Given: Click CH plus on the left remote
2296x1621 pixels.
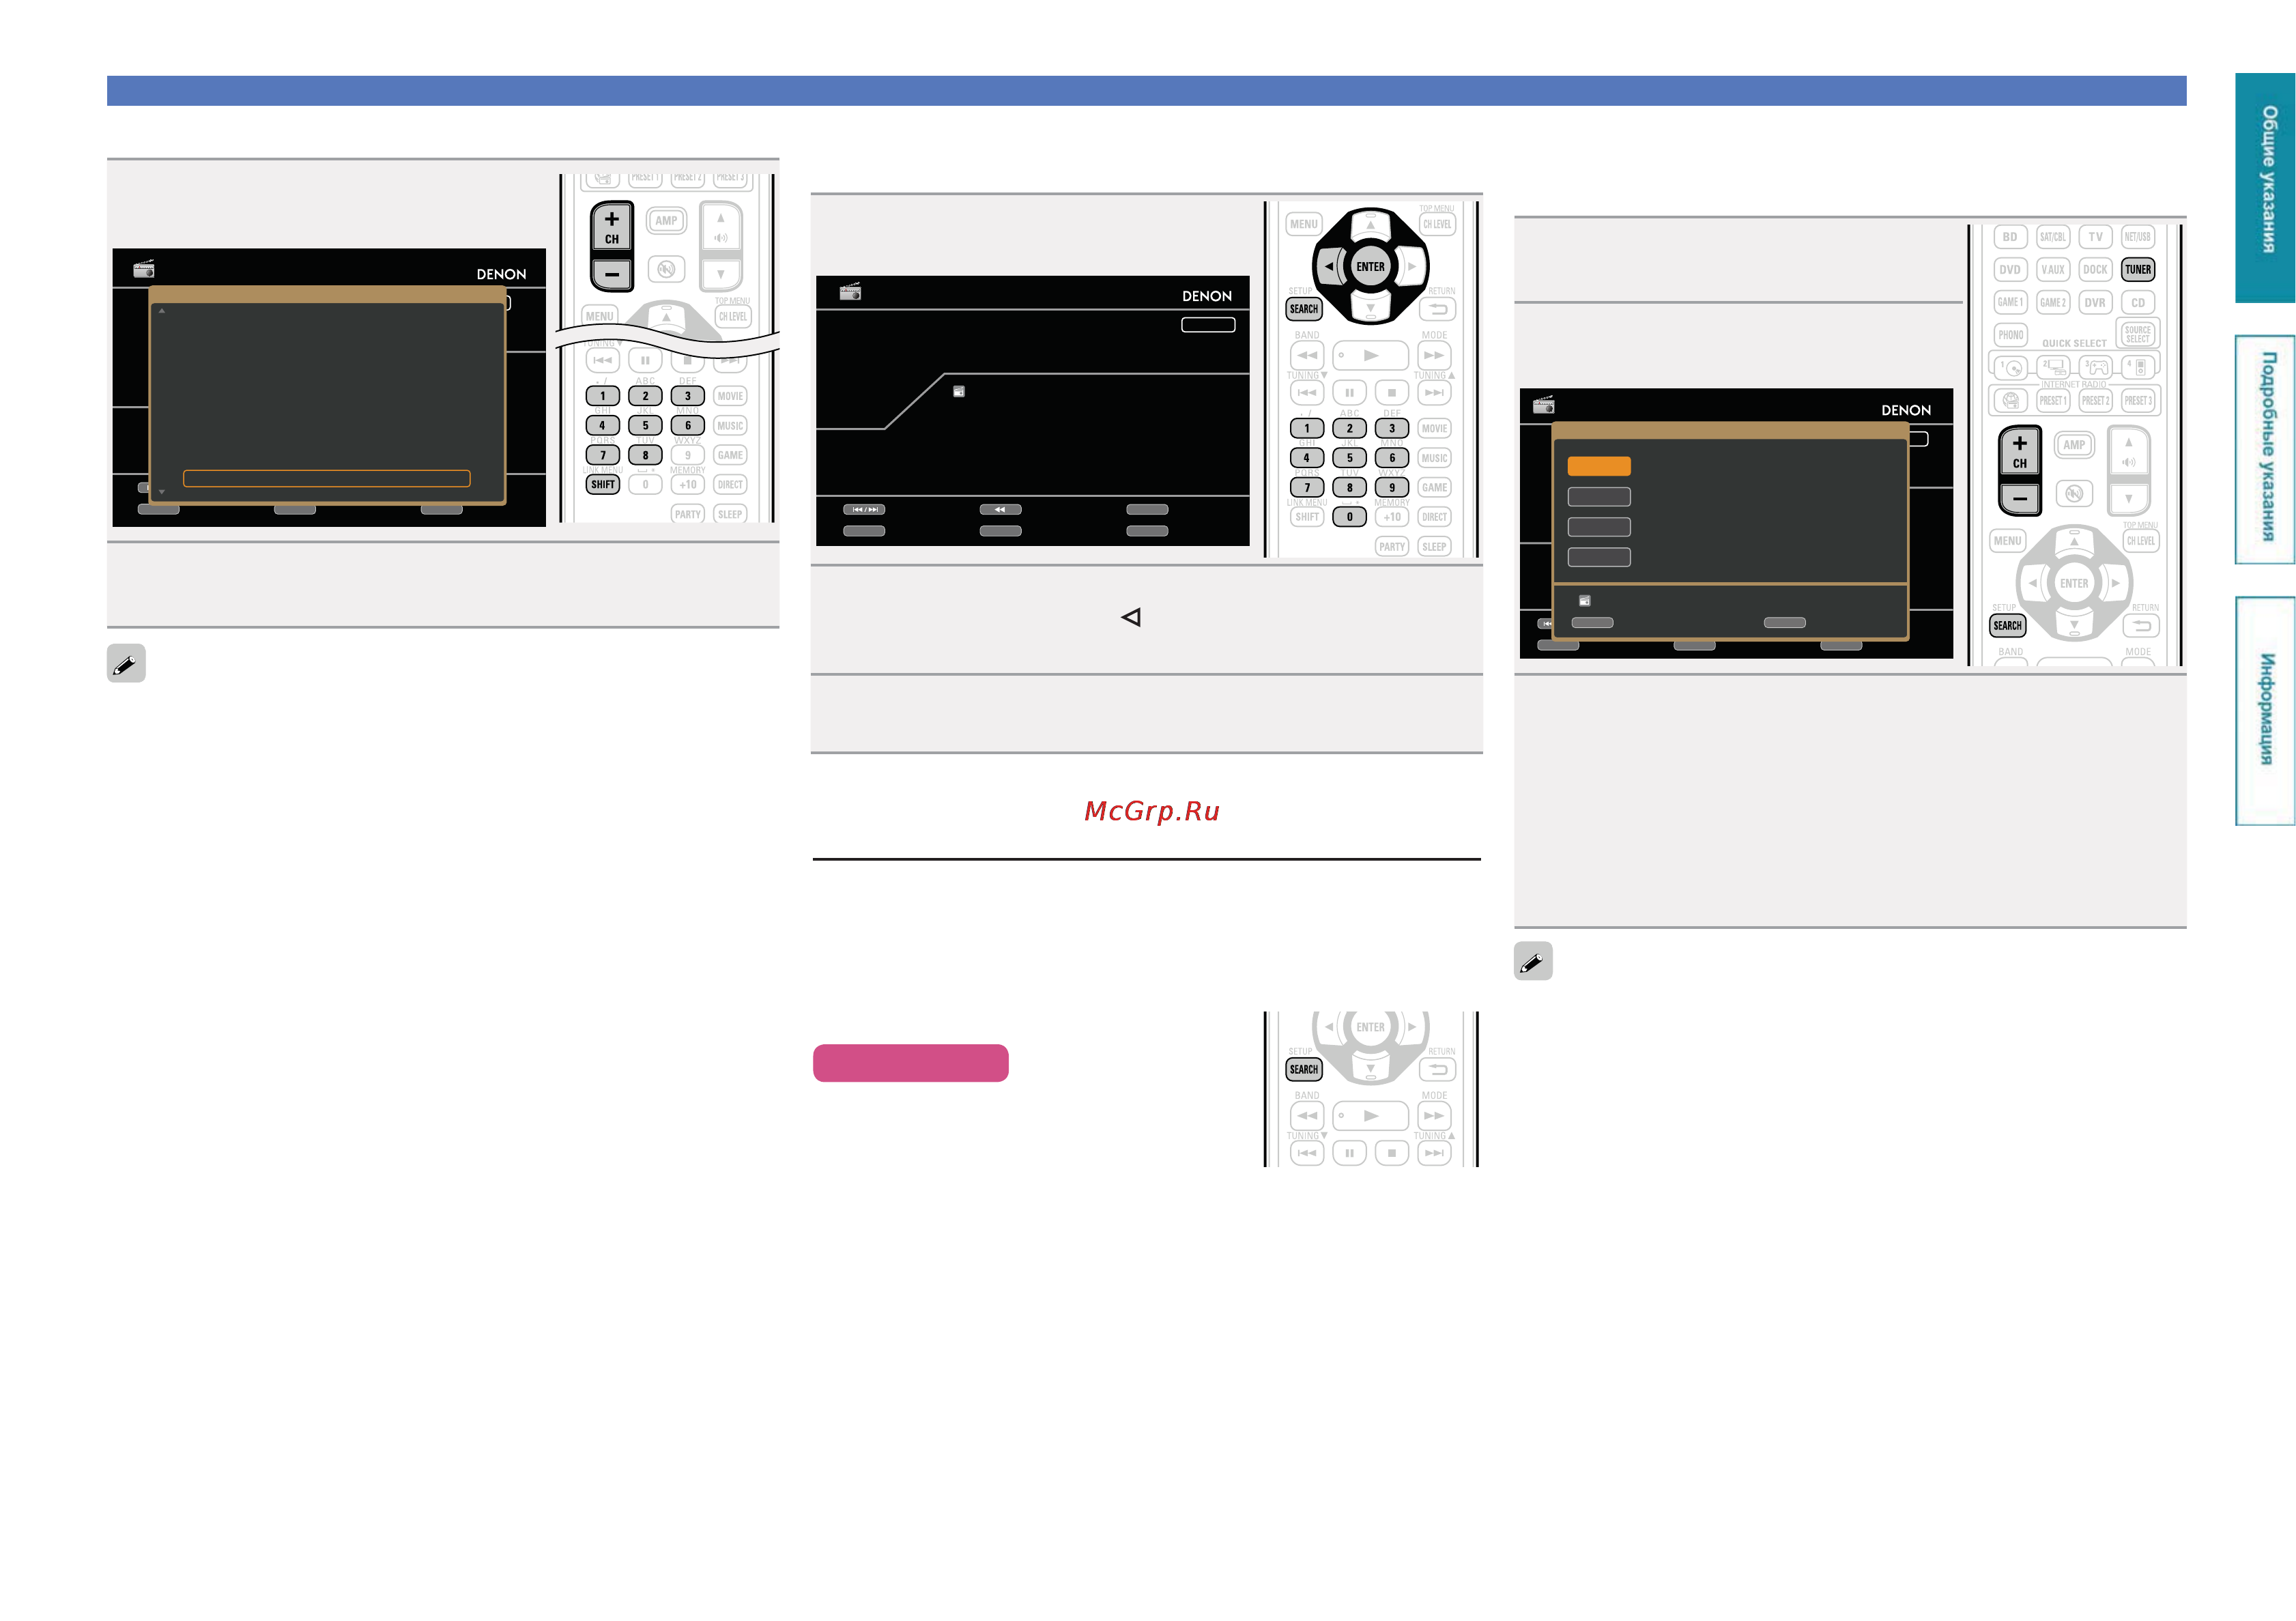Looking at the screenshot, I should pos(611,227).
